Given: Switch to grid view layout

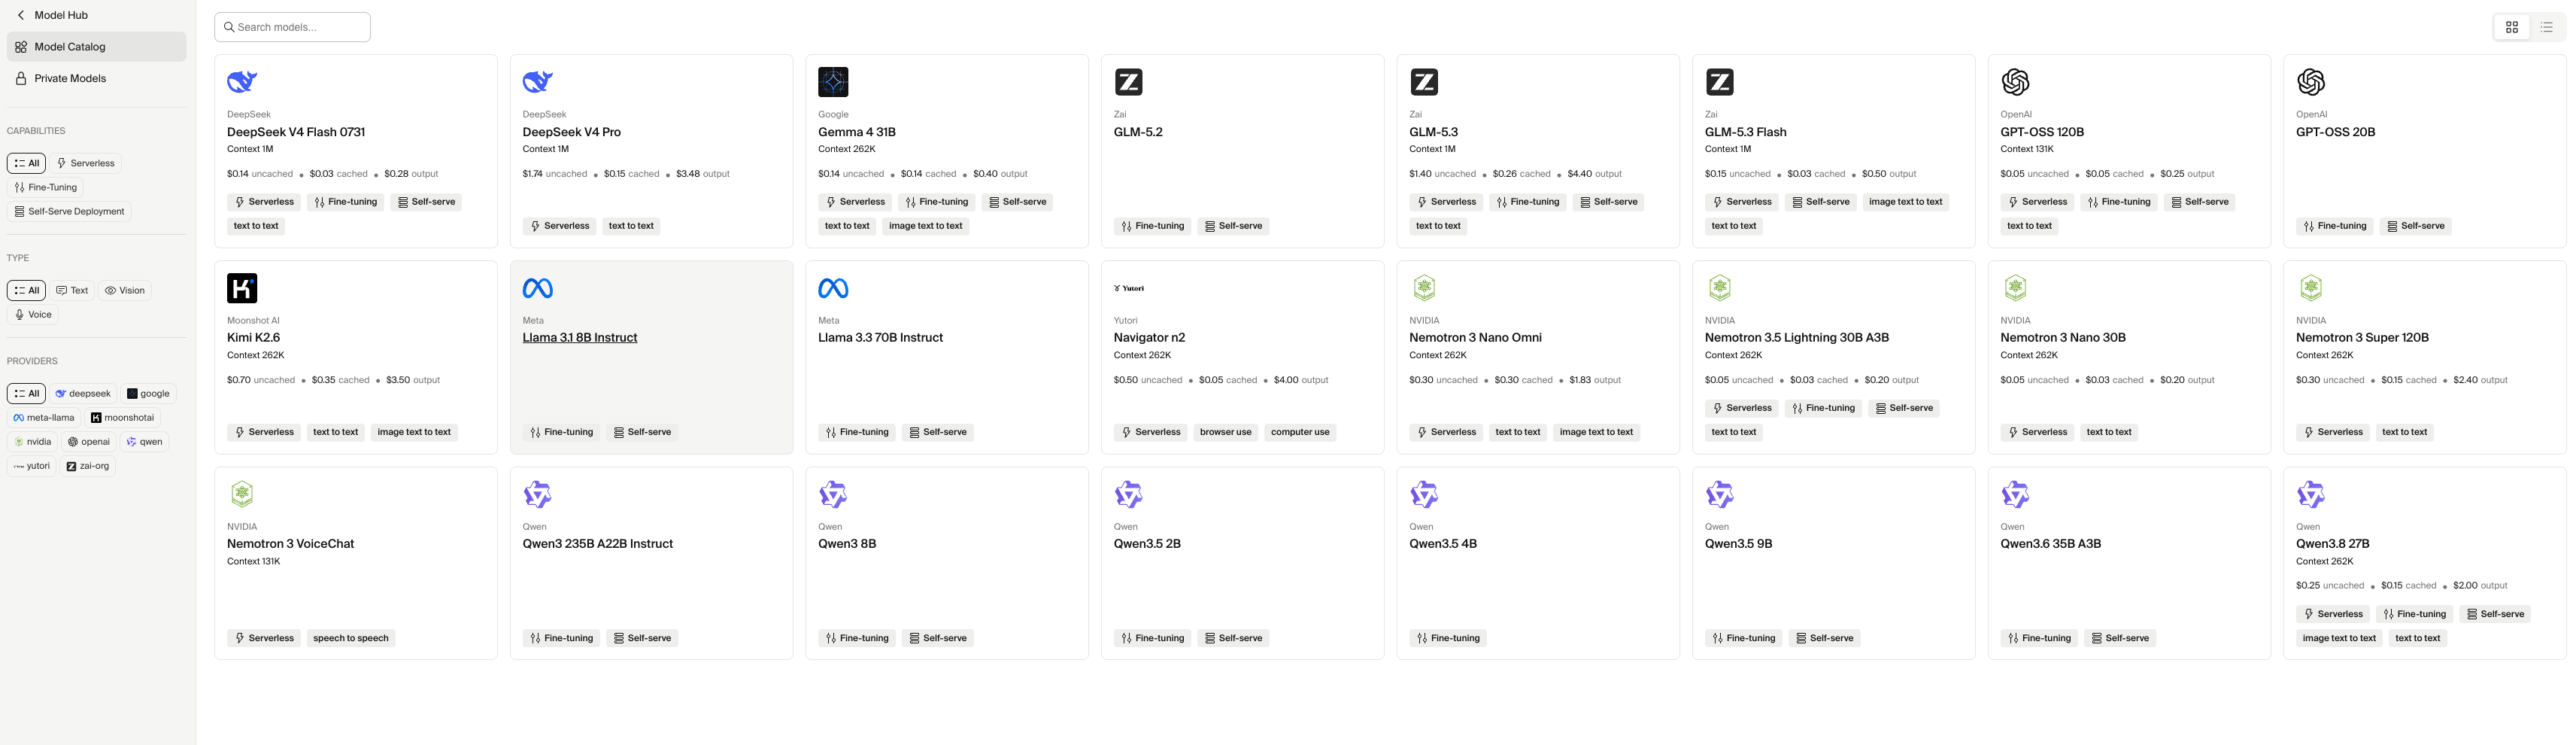Looking at the screenshot, I should [x=2511, y=27].
